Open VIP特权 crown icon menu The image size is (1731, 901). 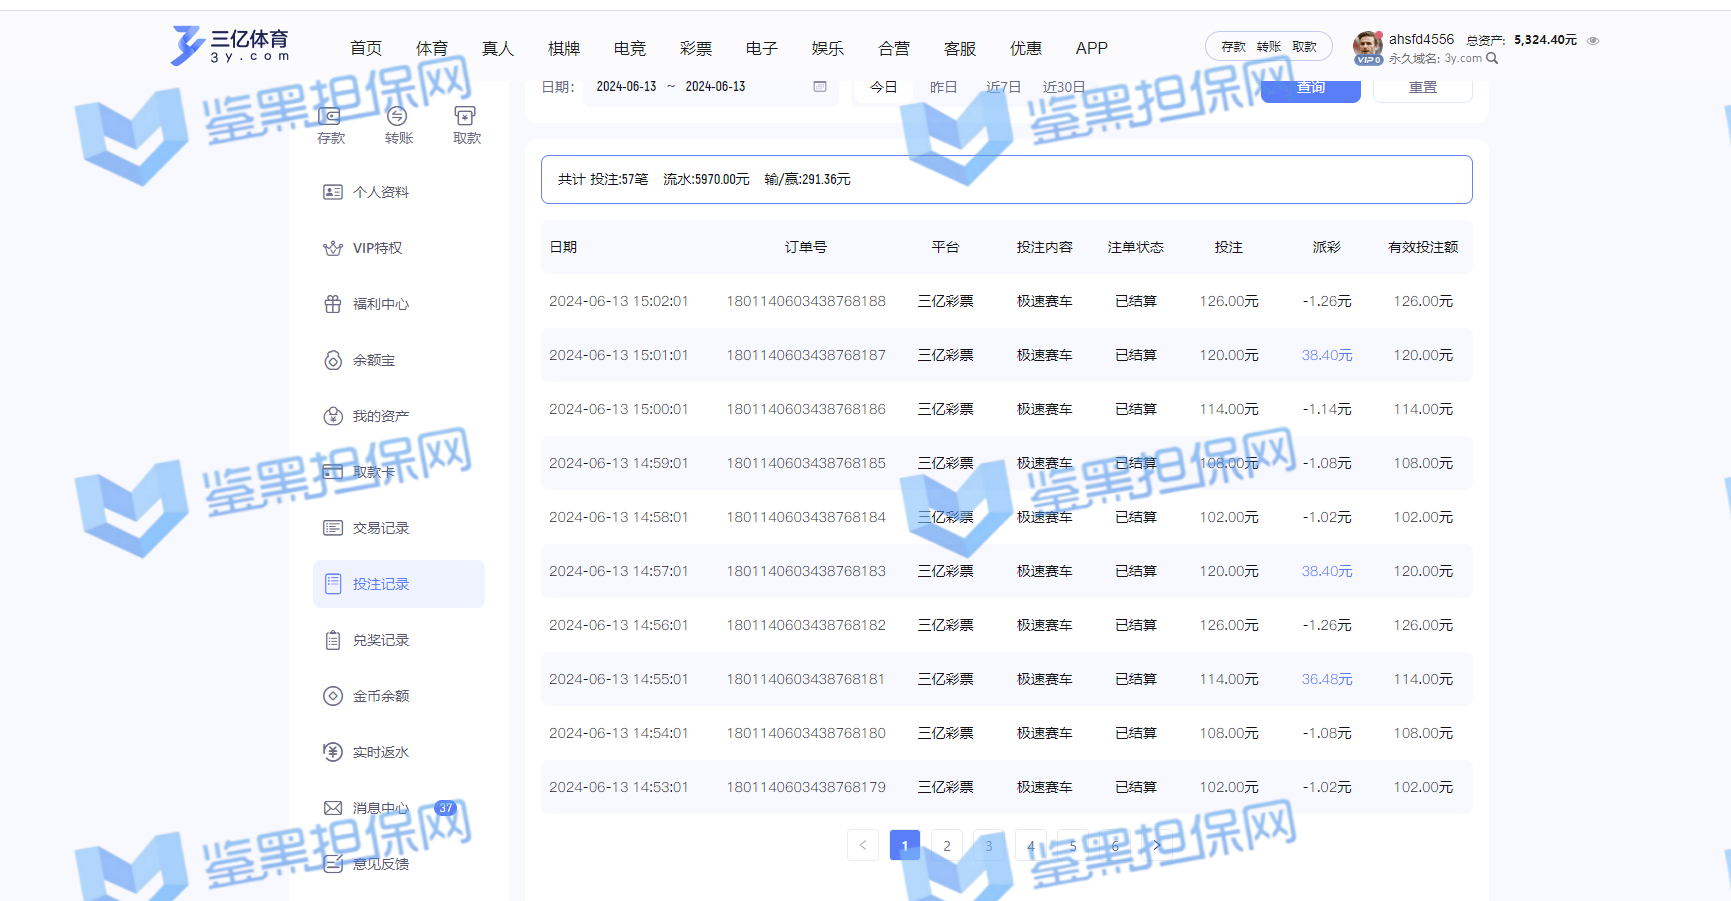pos(333,248)
